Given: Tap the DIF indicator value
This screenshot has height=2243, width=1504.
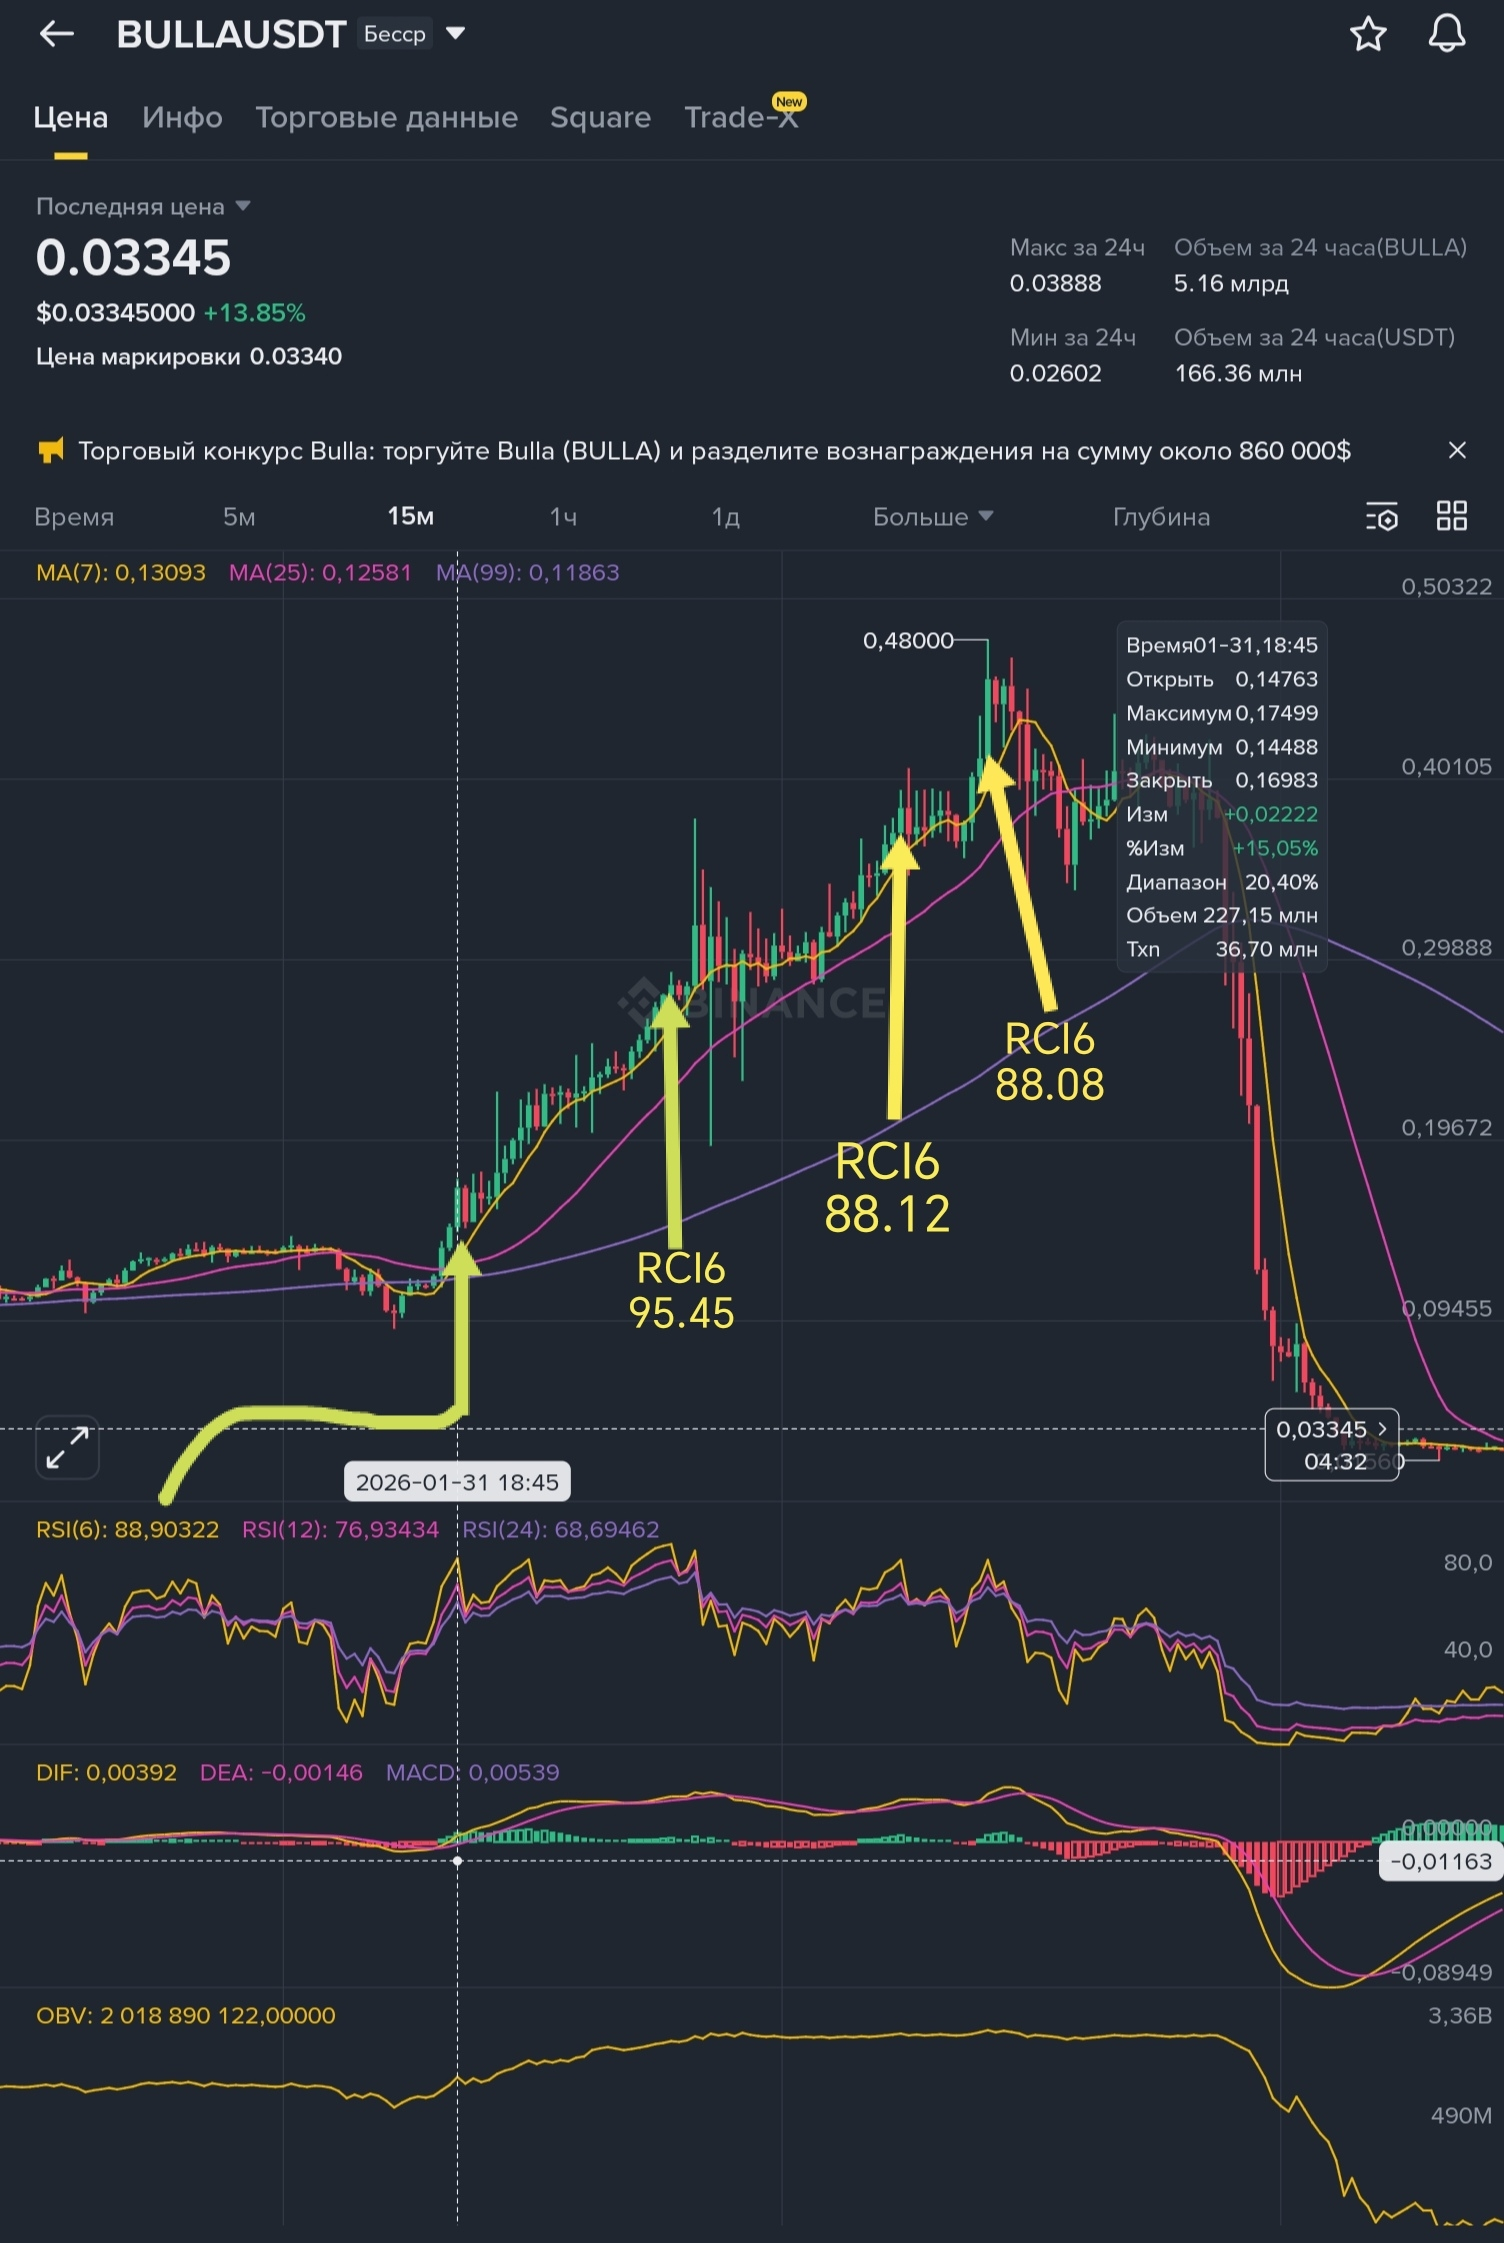Looking at the screenshot, I should point(106,1773).
